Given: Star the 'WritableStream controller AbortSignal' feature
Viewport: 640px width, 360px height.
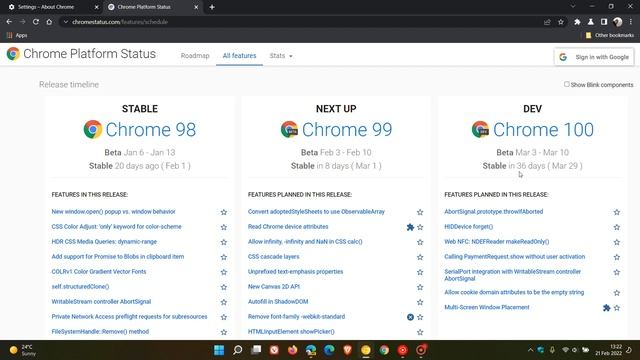Looking at the screenshot, I should point(224,302).
